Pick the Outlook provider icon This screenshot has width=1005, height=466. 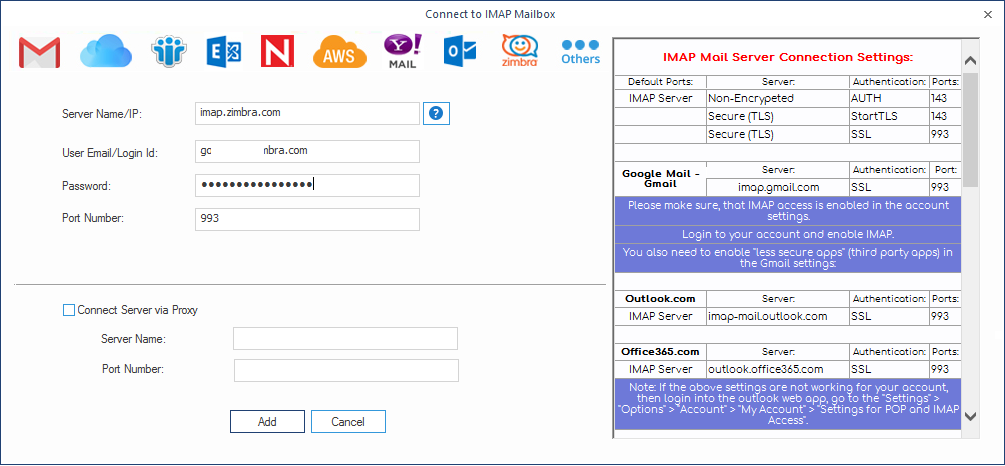460,51
